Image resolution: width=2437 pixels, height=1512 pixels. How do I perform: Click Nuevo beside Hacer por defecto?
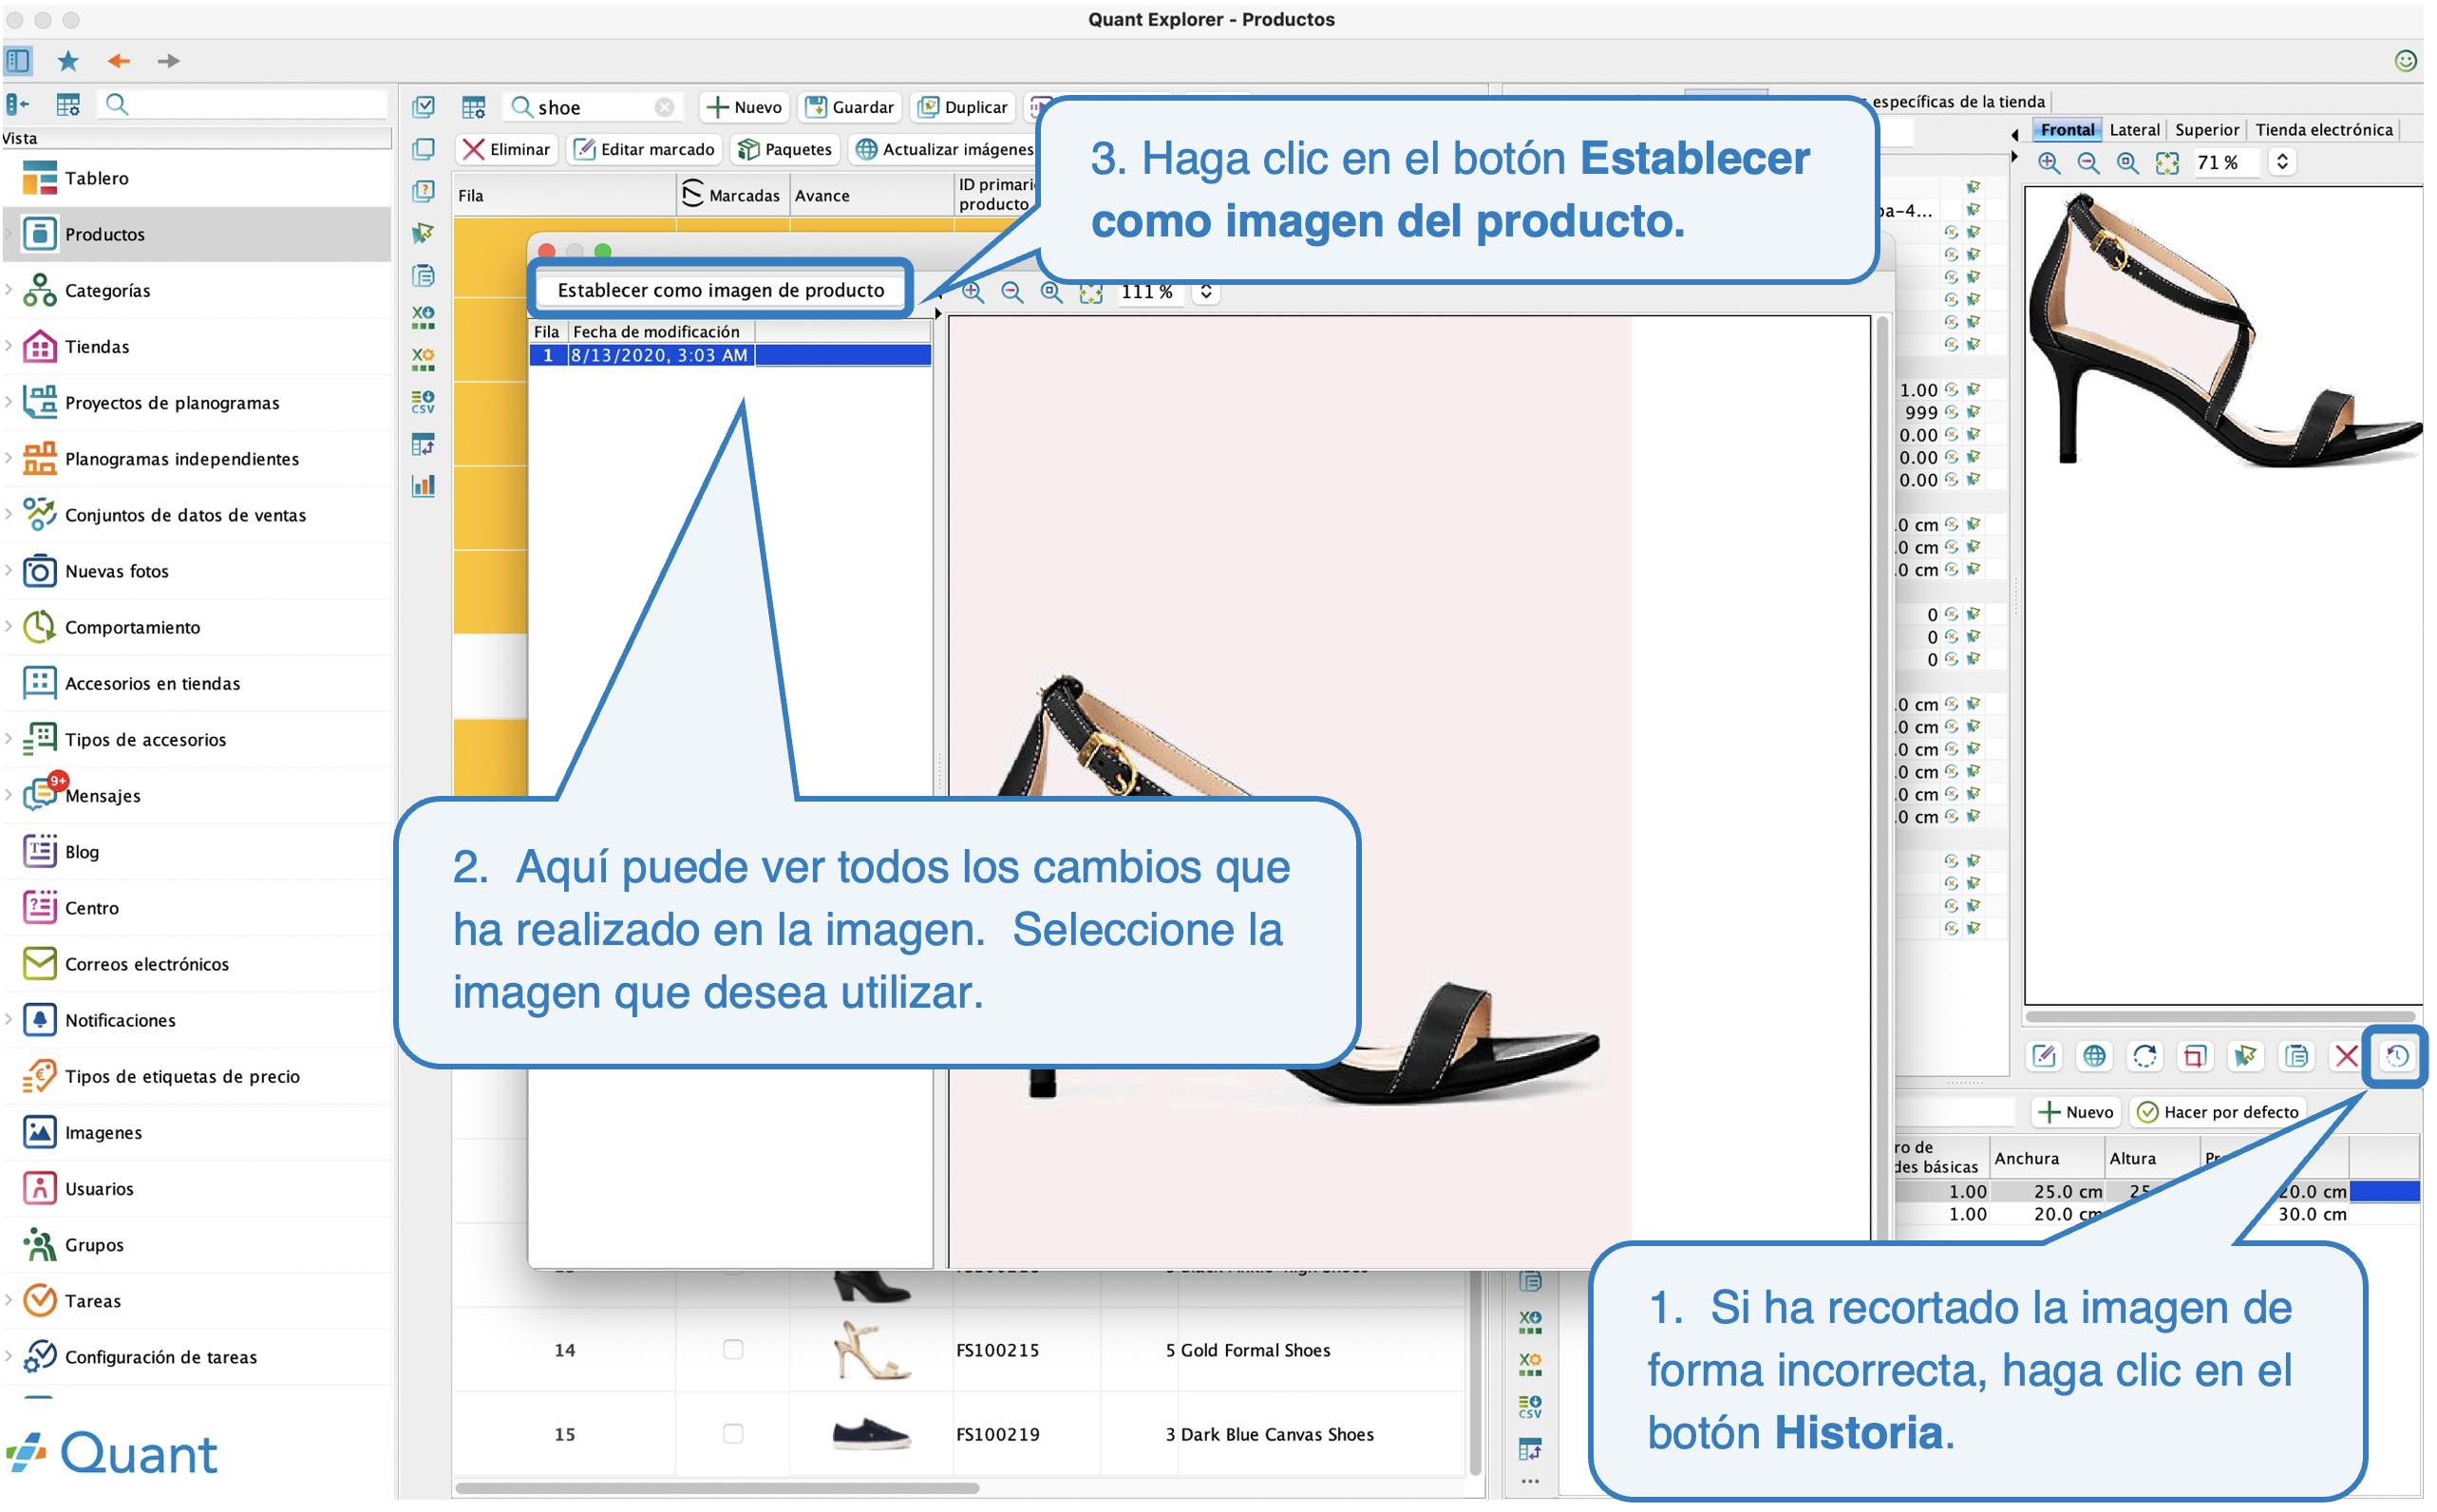[x=2075, y=1111]
